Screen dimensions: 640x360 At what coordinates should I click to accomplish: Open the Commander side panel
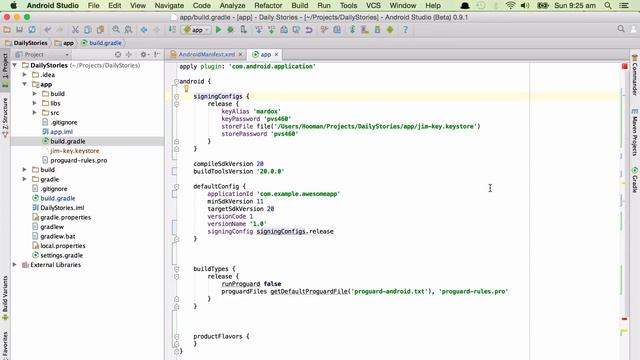point(635,75)
